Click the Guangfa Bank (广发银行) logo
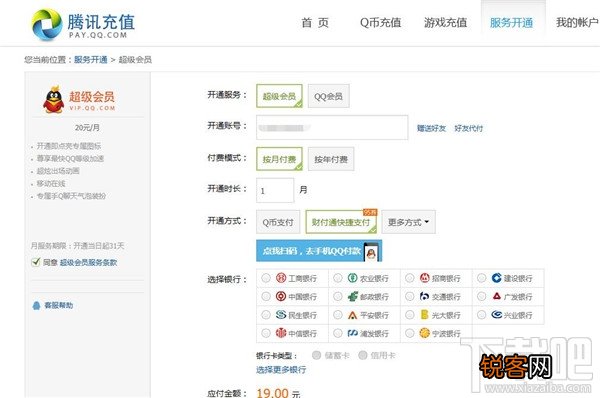 [x=496, y=296]
